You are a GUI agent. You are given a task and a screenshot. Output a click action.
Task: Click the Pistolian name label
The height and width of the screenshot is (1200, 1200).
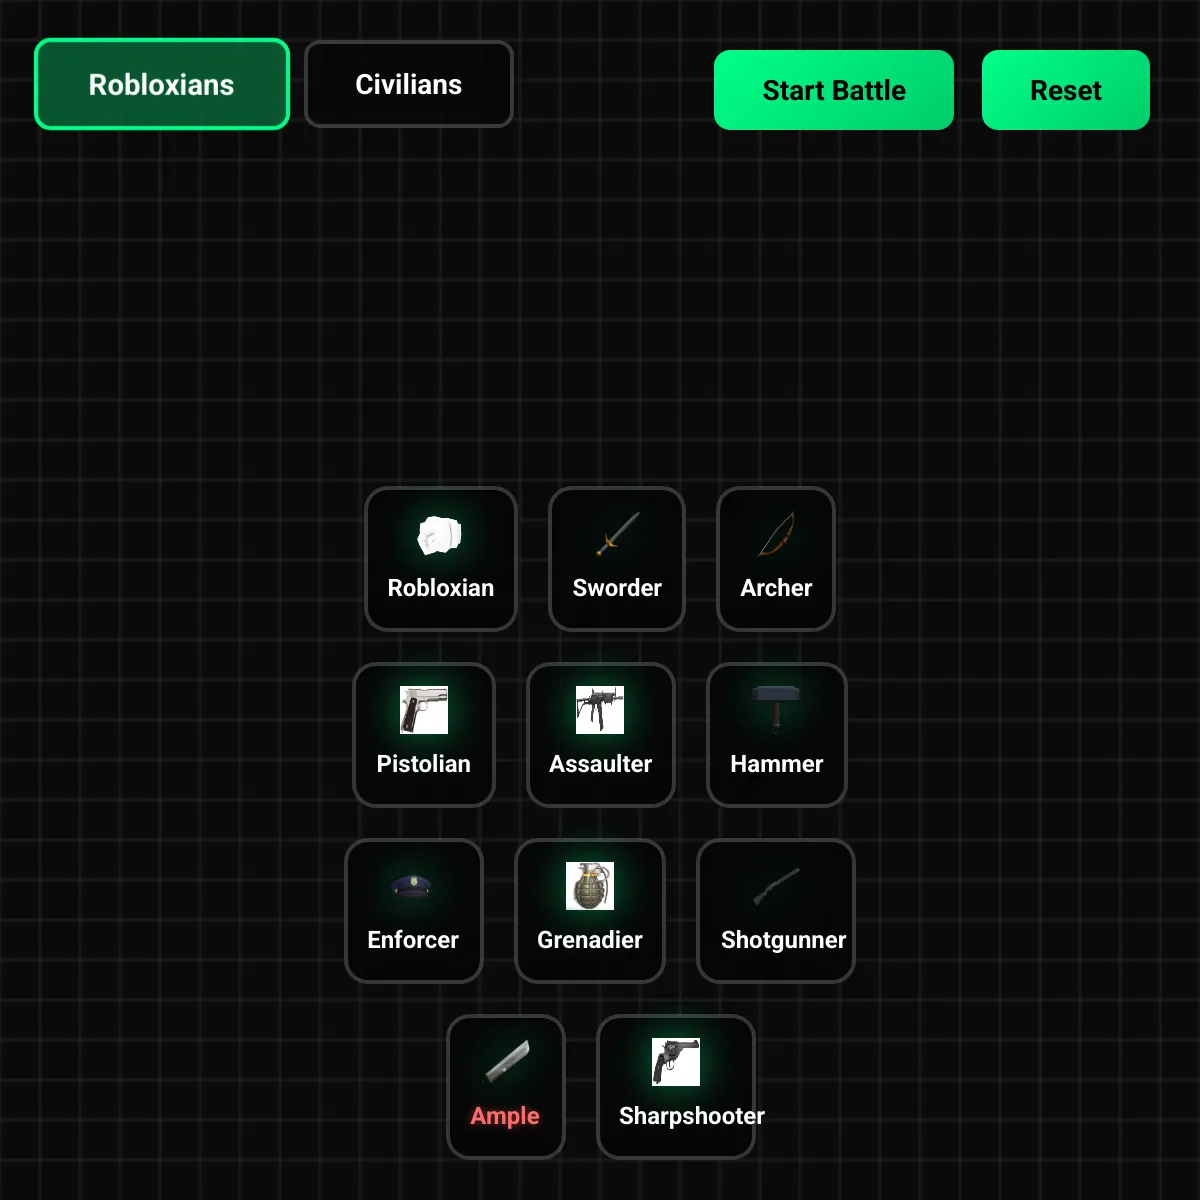(424, 764)
